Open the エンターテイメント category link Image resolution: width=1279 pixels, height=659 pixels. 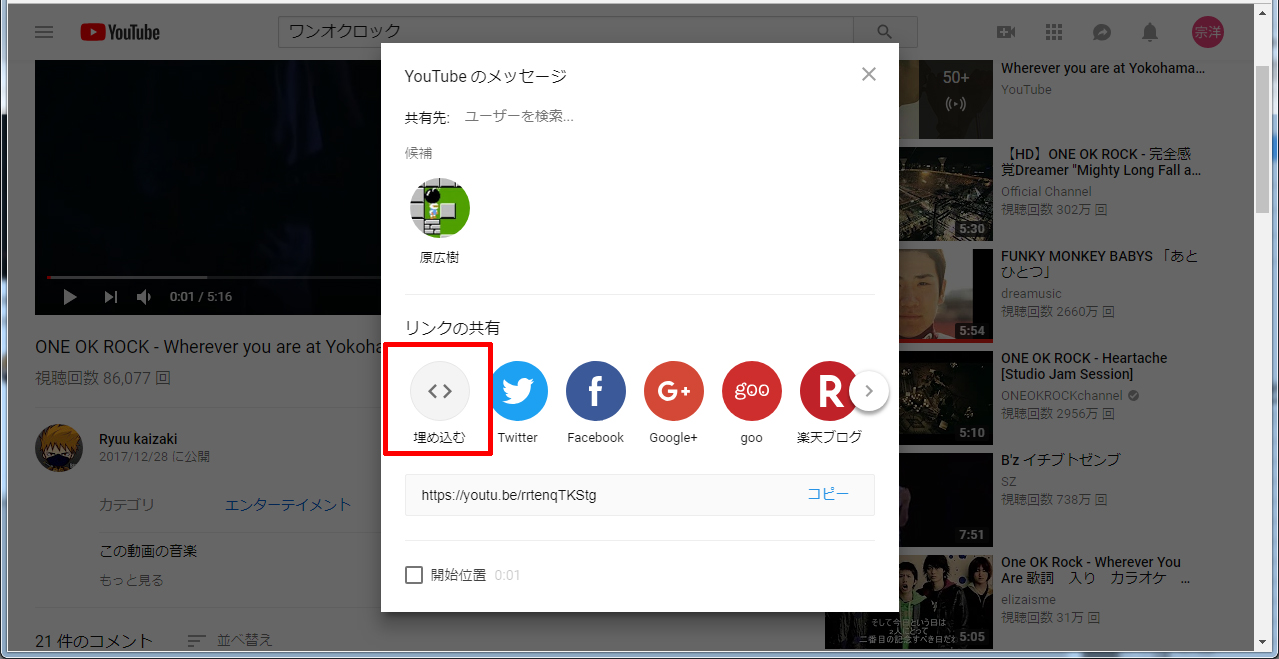288,505
